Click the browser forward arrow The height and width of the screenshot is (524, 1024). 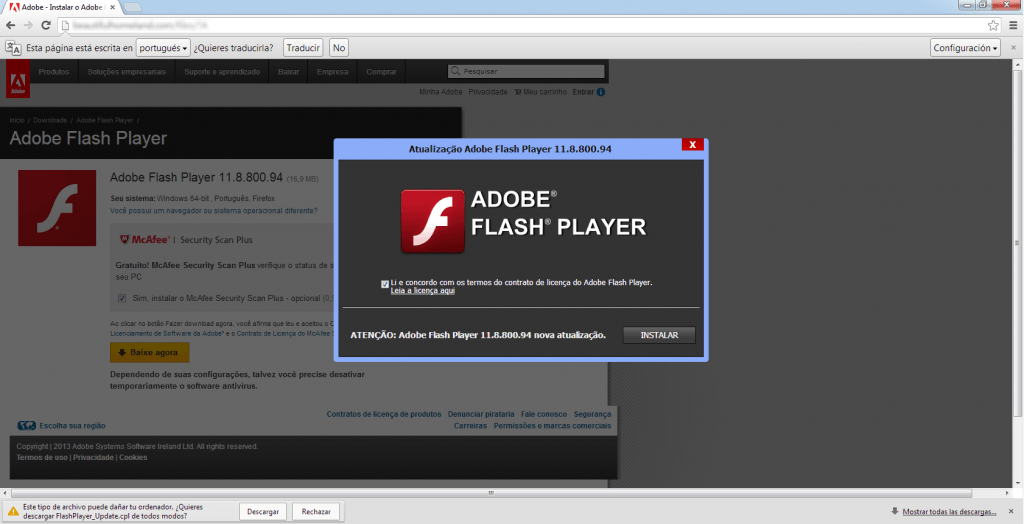[28, 25]
